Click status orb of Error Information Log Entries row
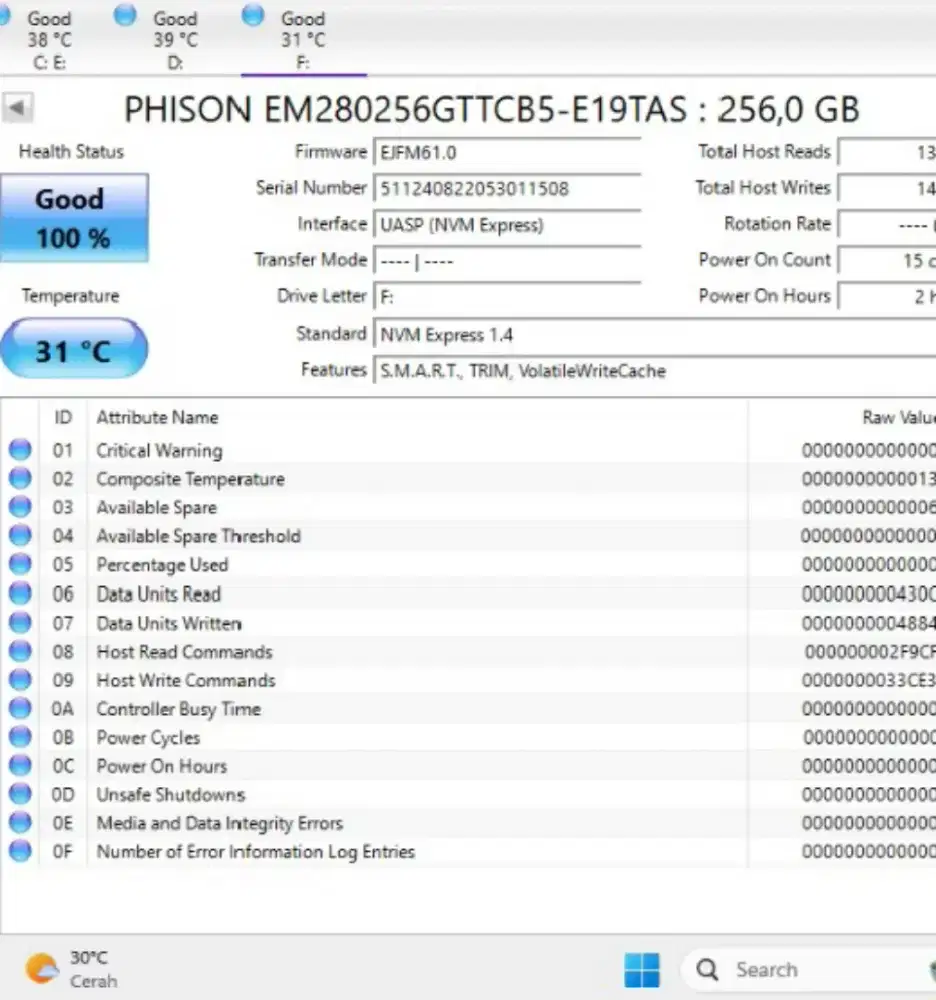 coord(20,851)
